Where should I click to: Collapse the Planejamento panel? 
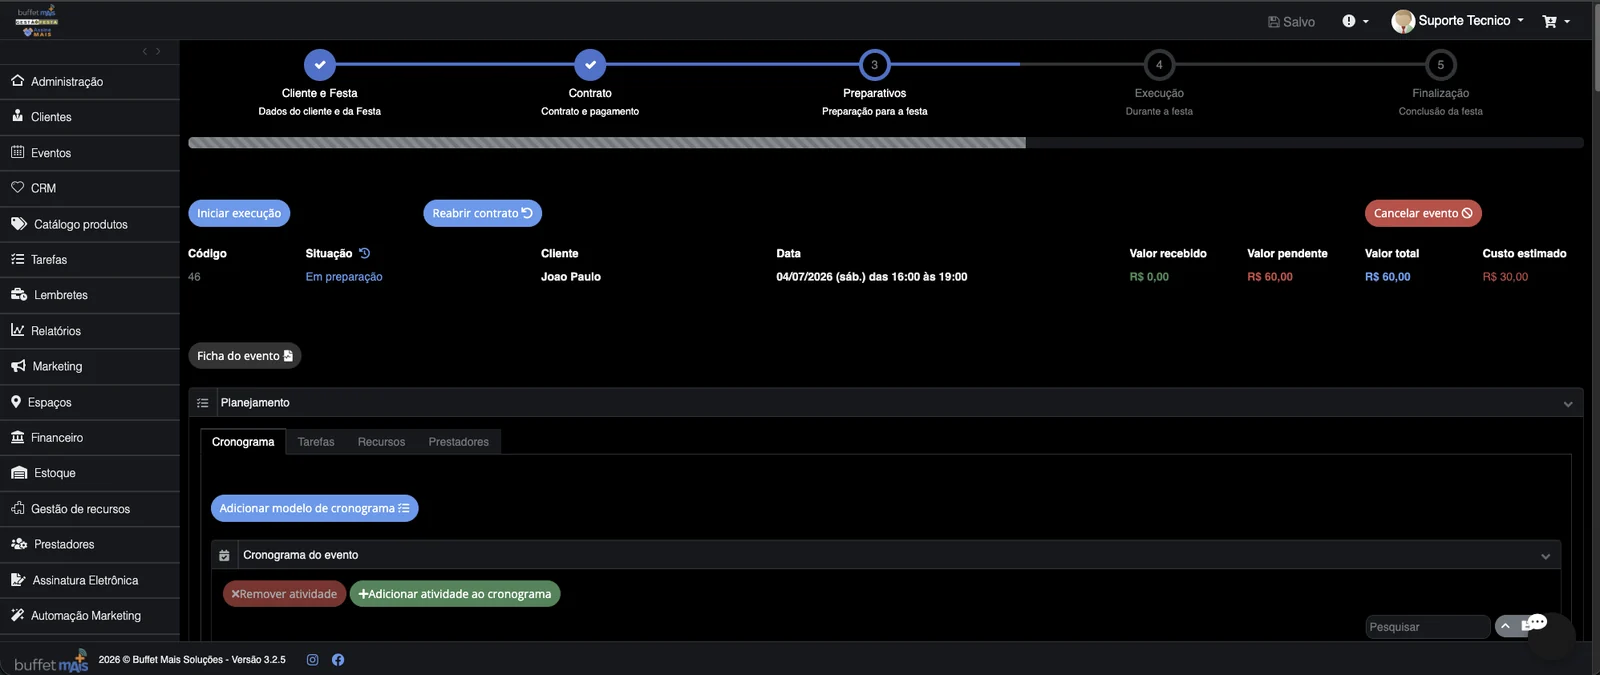click(x=1568, y=404)
